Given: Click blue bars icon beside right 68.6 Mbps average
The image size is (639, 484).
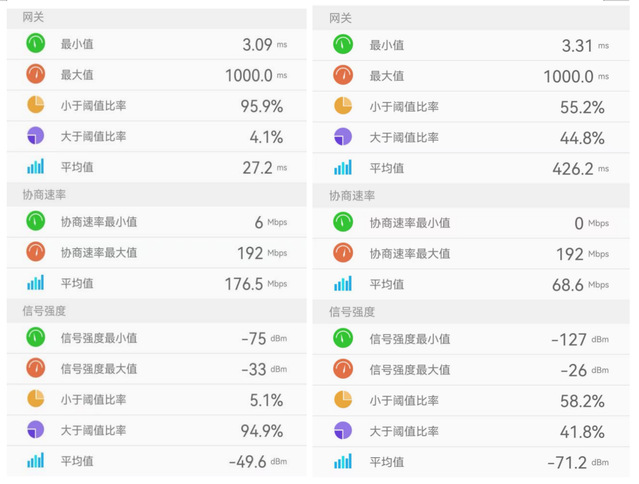Looking at the screenshot, I should click(343, 284).
